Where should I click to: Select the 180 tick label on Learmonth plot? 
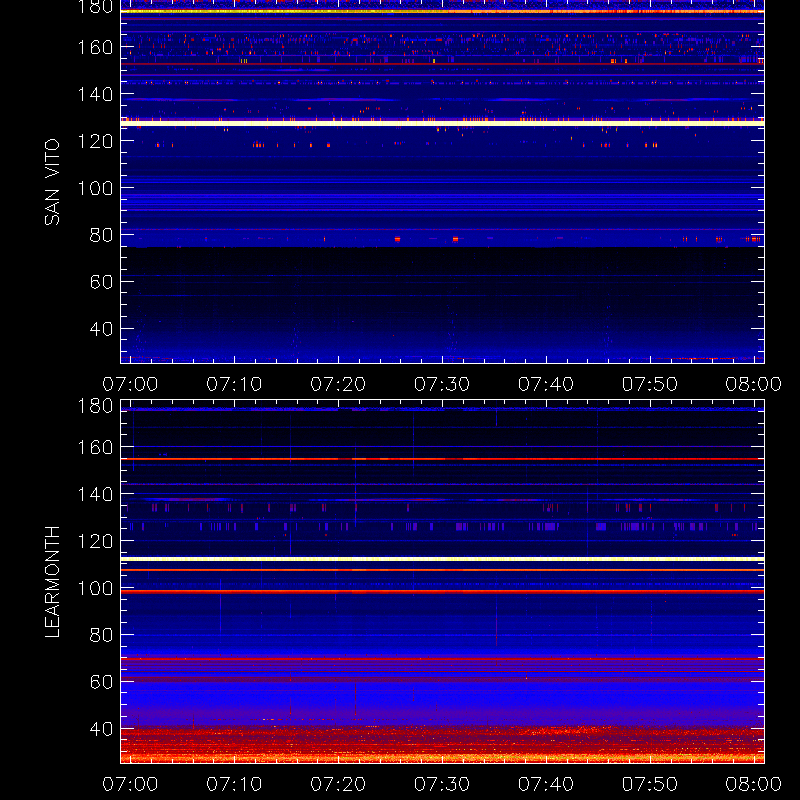[95, 406]
